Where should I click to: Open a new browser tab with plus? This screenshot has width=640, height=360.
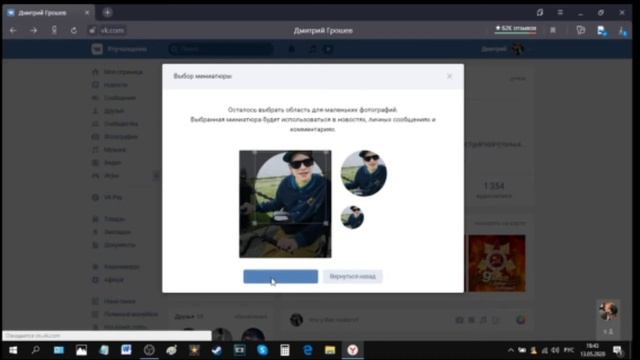(x=107, y=12)
